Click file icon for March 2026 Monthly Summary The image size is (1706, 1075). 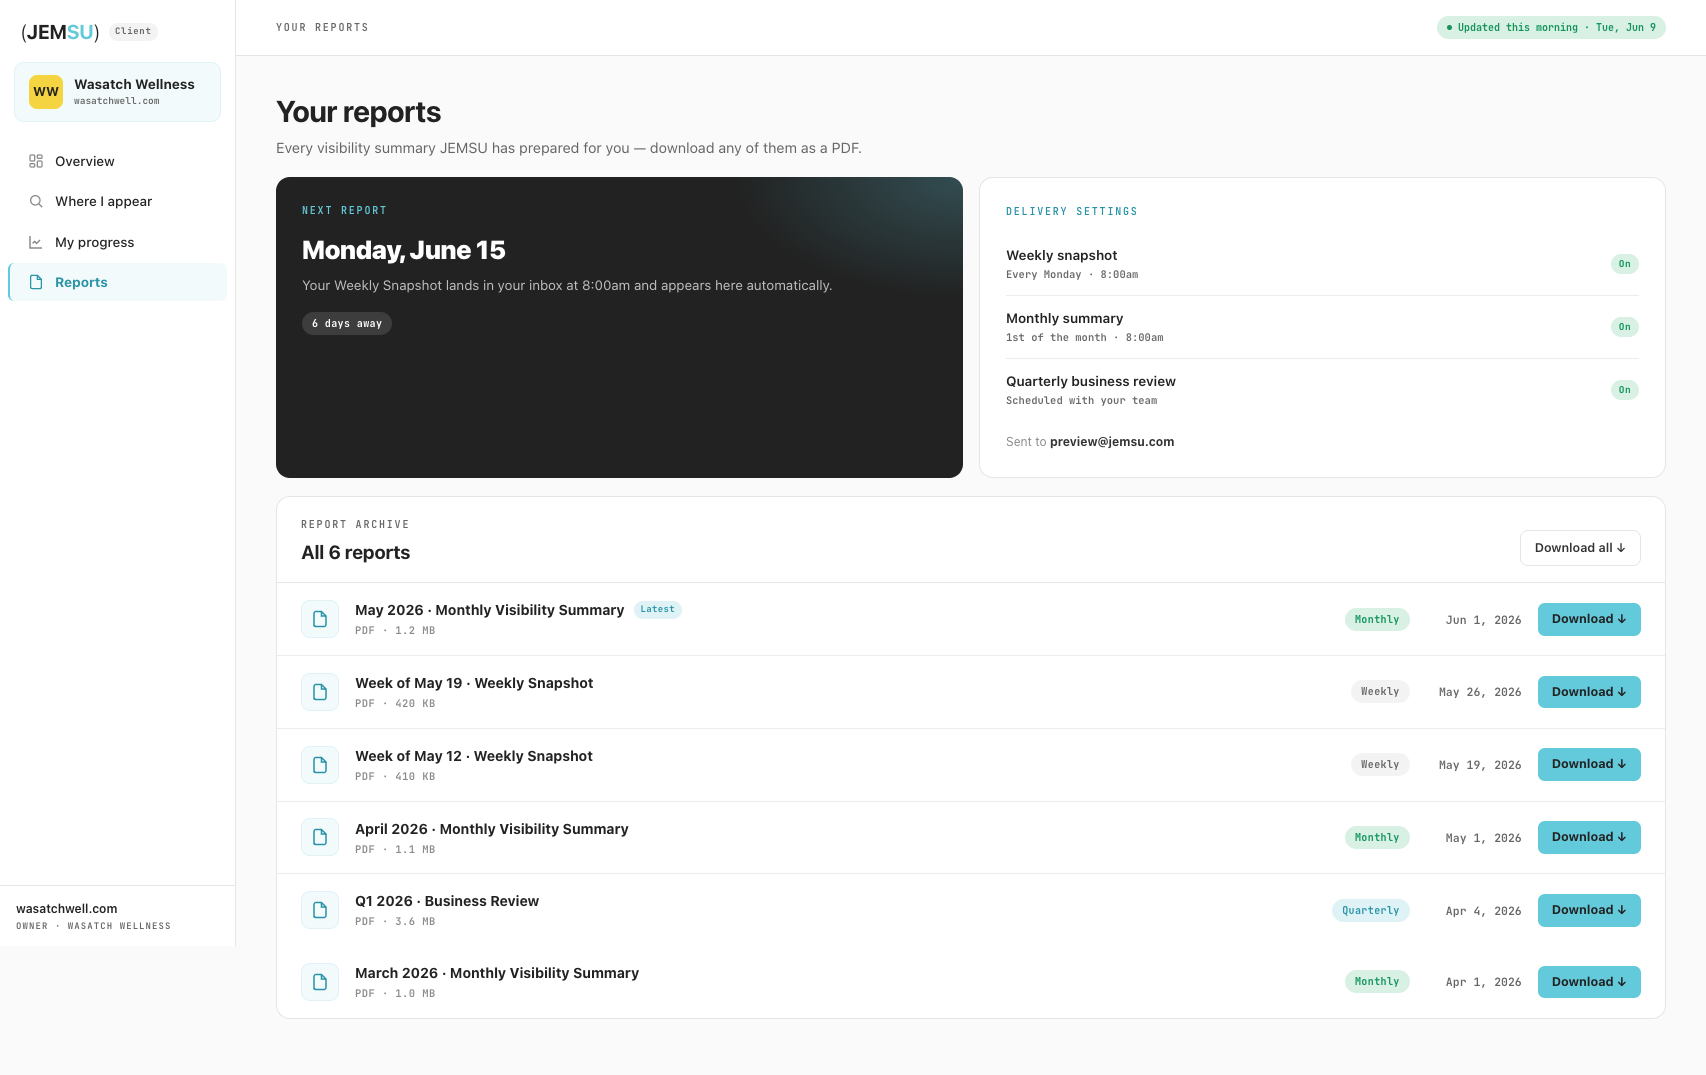320,982
